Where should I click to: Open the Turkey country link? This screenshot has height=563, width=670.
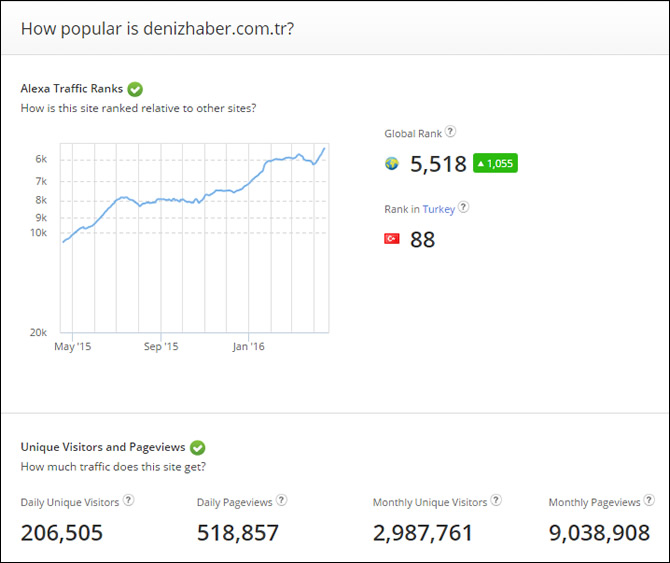click(438, 209)
